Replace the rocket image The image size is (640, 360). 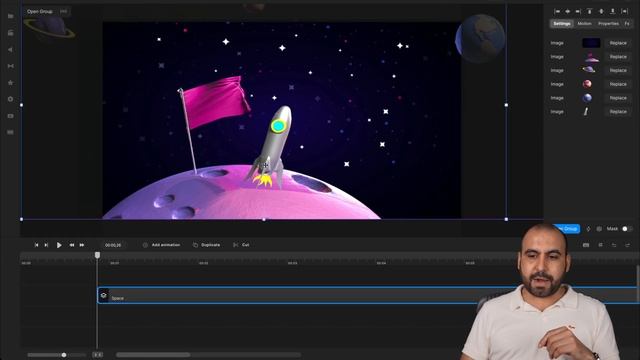(618, 111)
